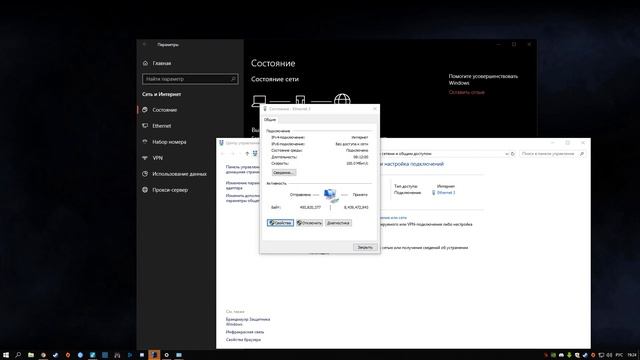Screen dimensions: 640x360
Task: Open Панель управления home page link
Action: pyautogui.click(x=242, y=169)
